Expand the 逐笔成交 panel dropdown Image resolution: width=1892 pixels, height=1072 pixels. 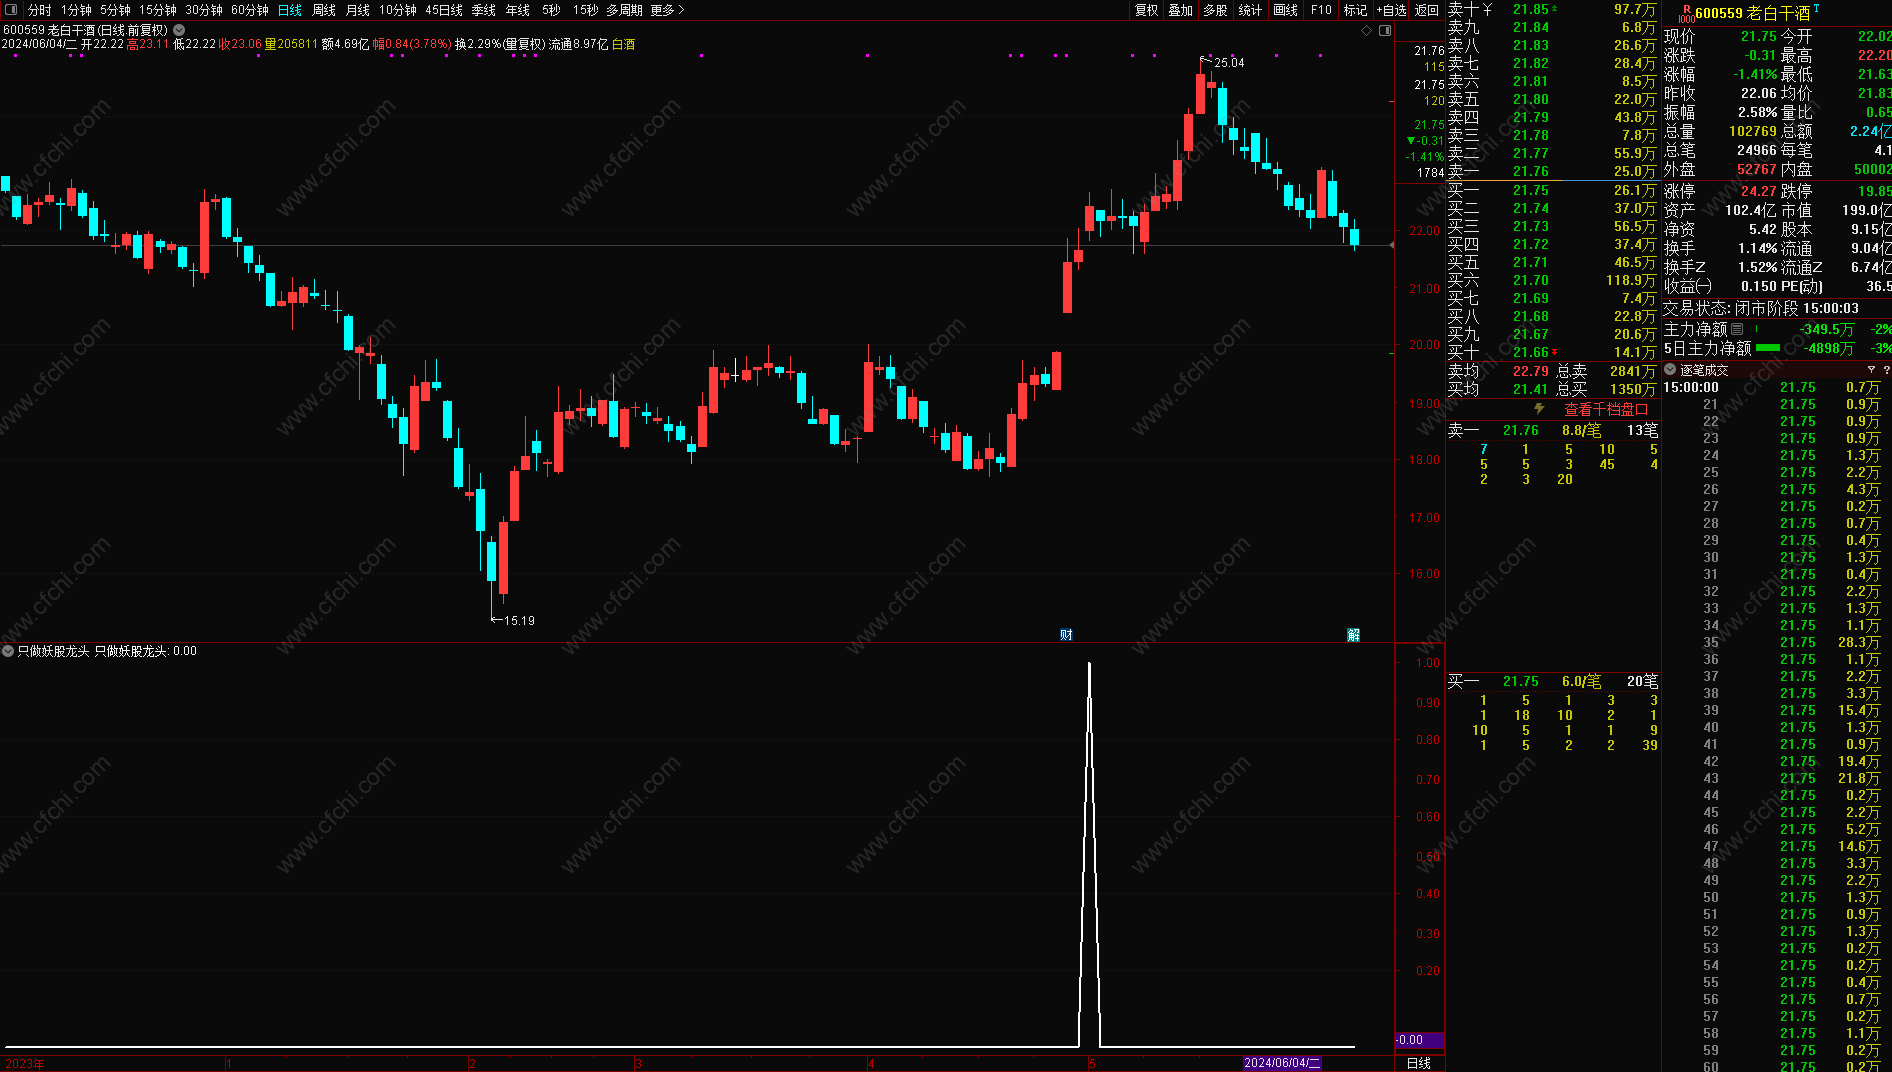1670,370
